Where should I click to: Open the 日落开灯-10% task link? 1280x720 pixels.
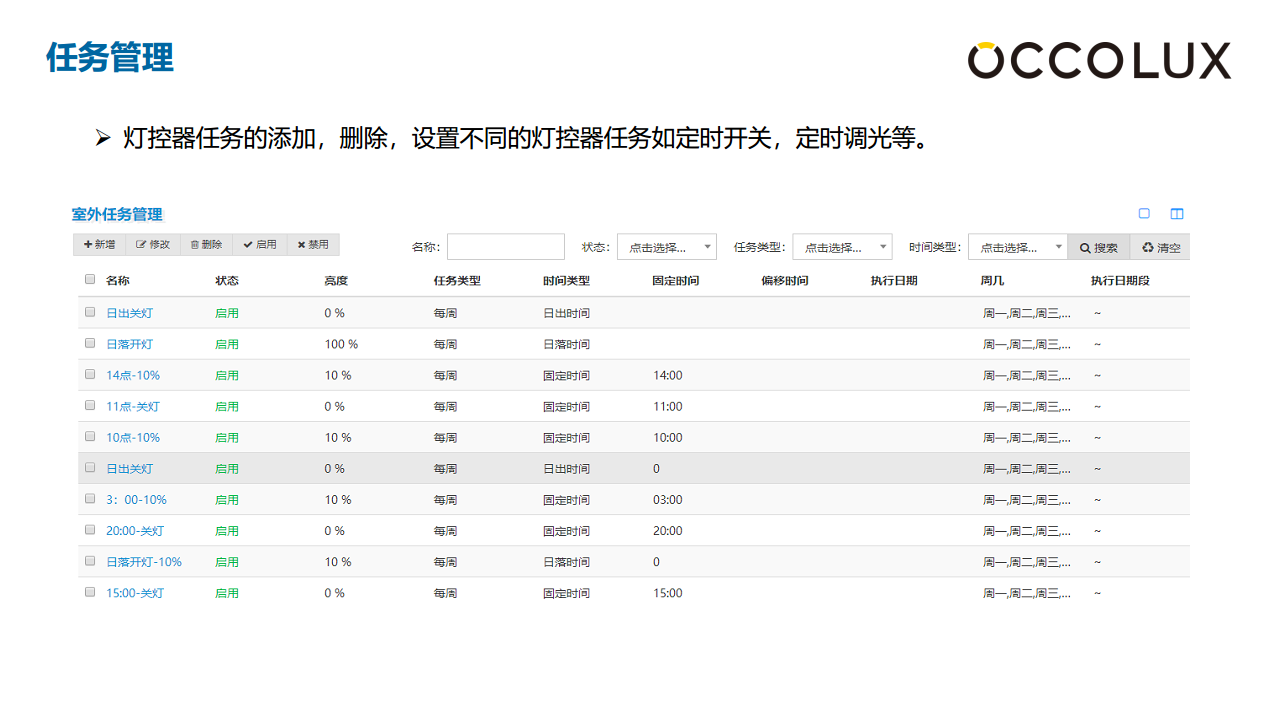(x=144, y=561)
